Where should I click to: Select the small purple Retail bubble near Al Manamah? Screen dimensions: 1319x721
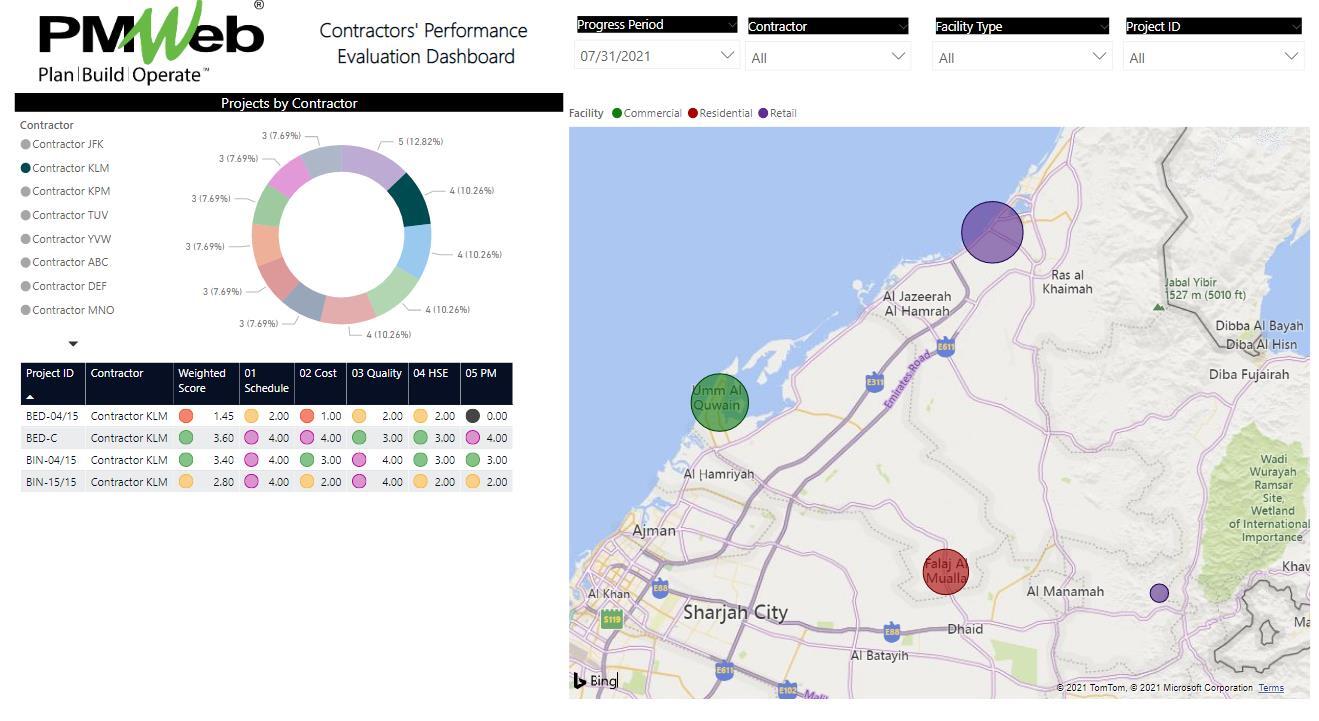click(x=1159, y=593)
